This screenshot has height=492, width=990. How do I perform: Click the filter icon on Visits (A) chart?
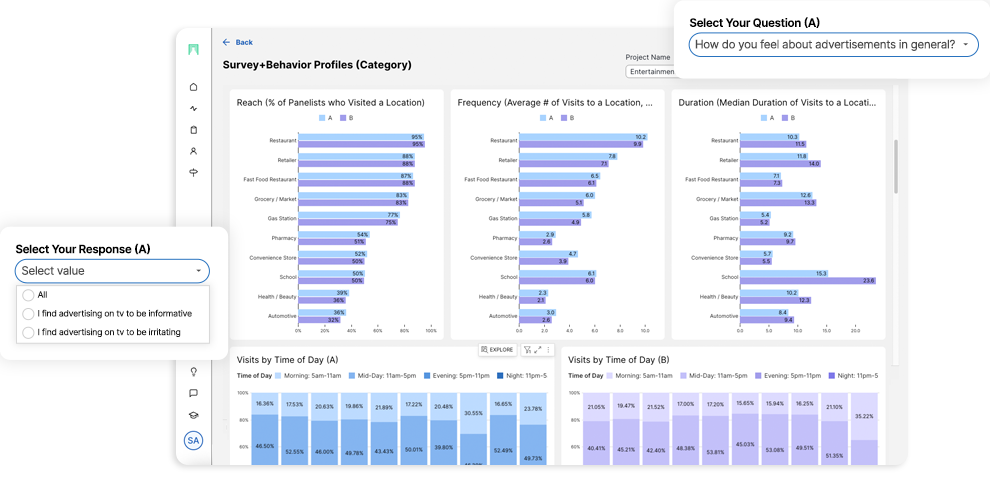527,349
